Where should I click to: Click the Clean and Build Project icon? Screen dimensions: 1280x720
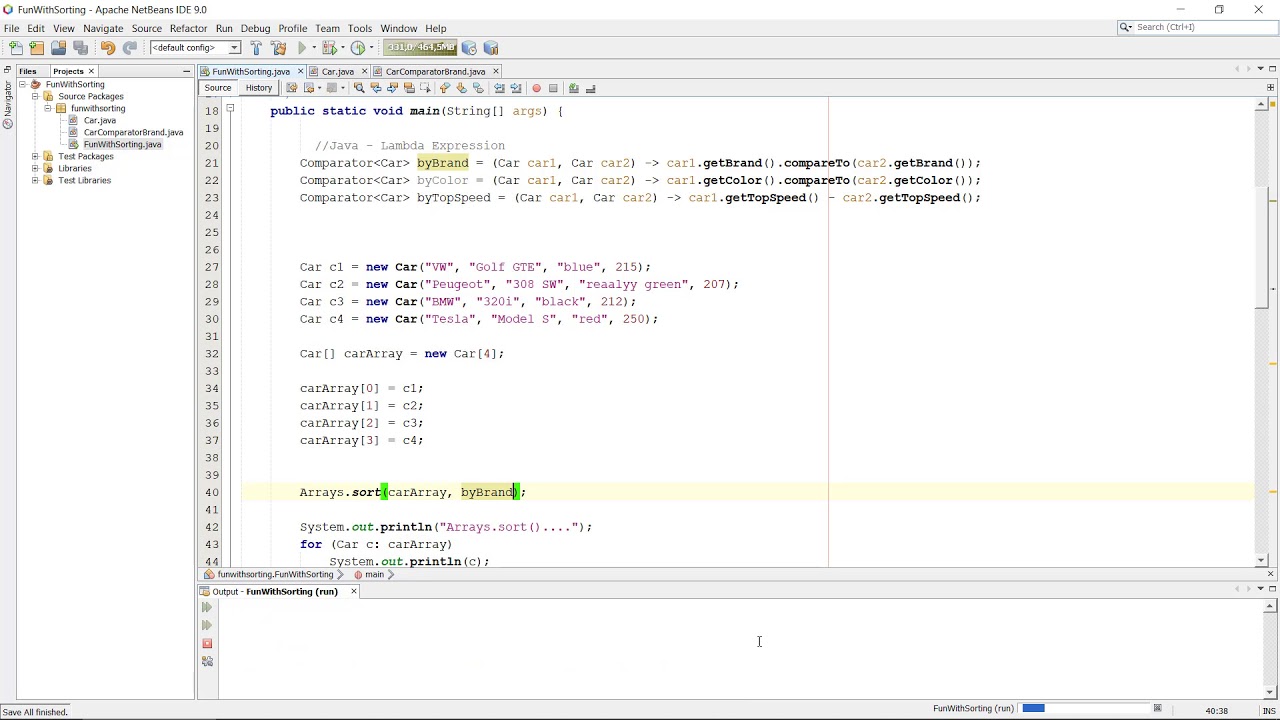279,47
